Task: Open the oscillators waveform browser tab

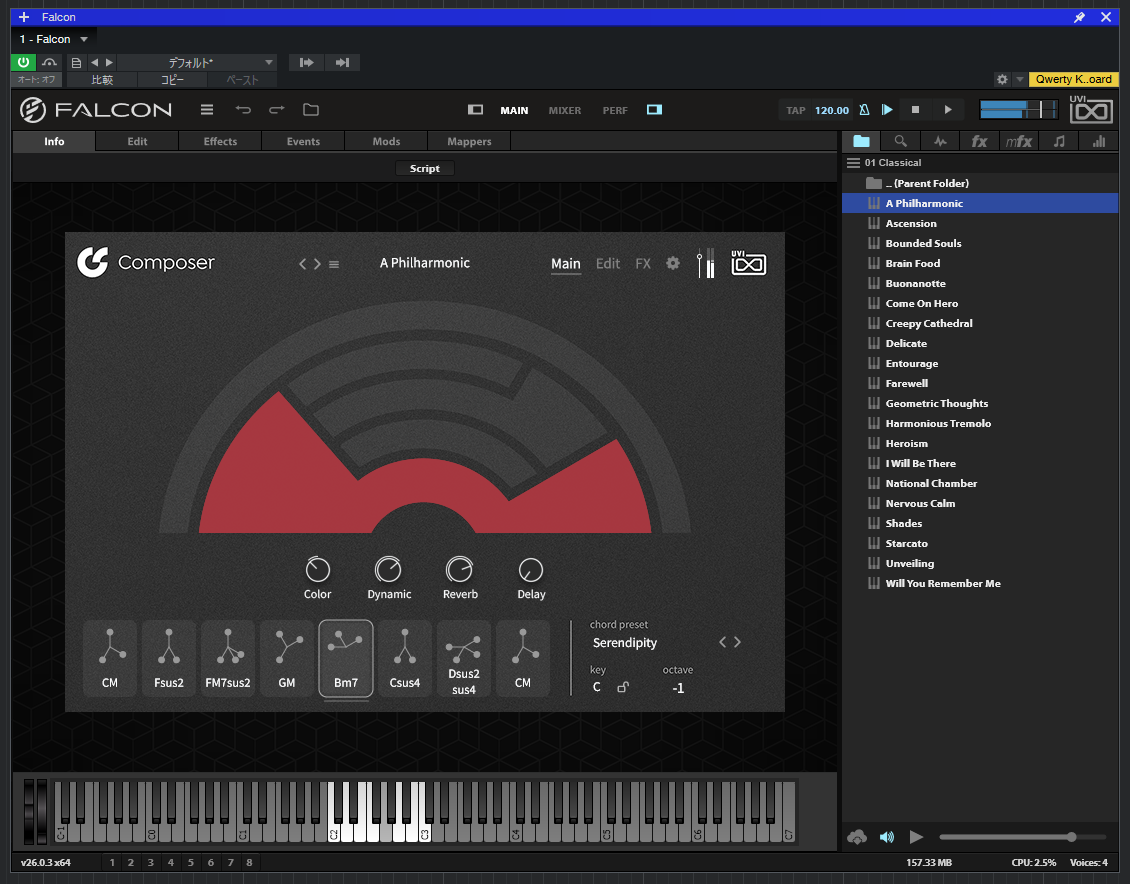Action: (940, 141)
